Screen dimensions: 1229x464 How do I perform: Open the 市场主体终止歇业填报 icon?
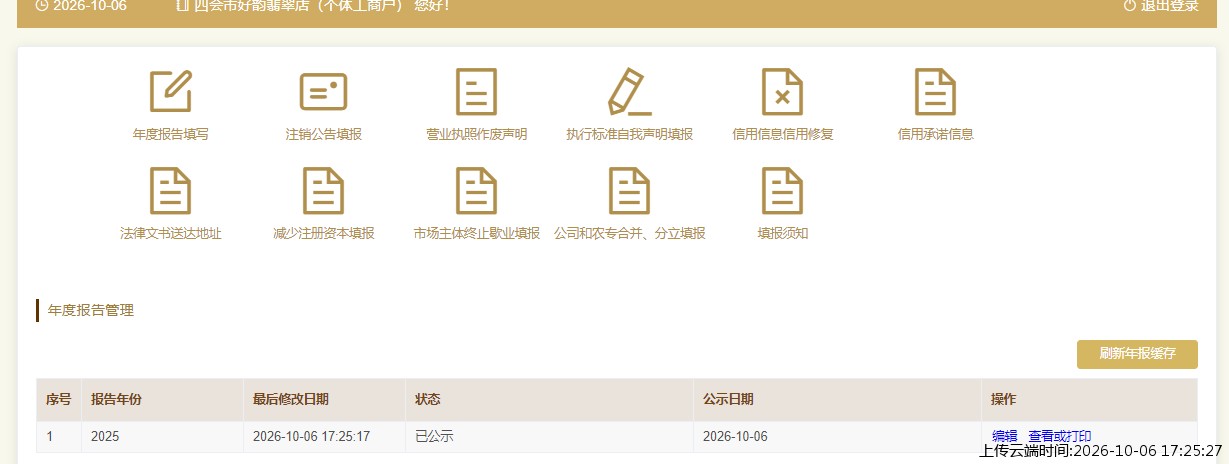(x=476, y=191)
